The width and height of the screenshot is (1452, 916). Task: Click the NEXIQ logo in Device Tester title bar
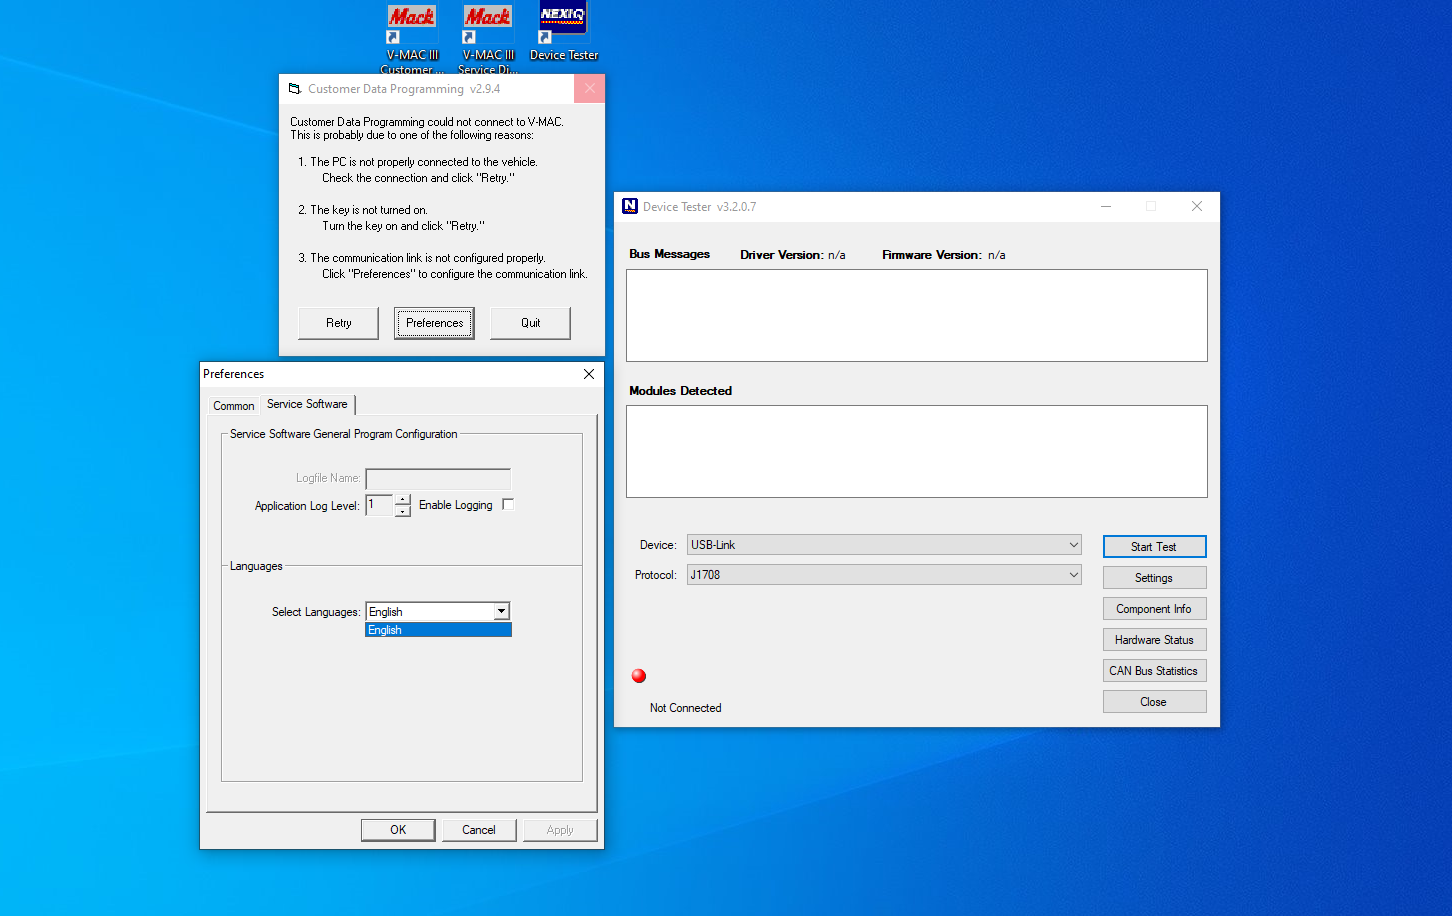[x=630, y=206]
